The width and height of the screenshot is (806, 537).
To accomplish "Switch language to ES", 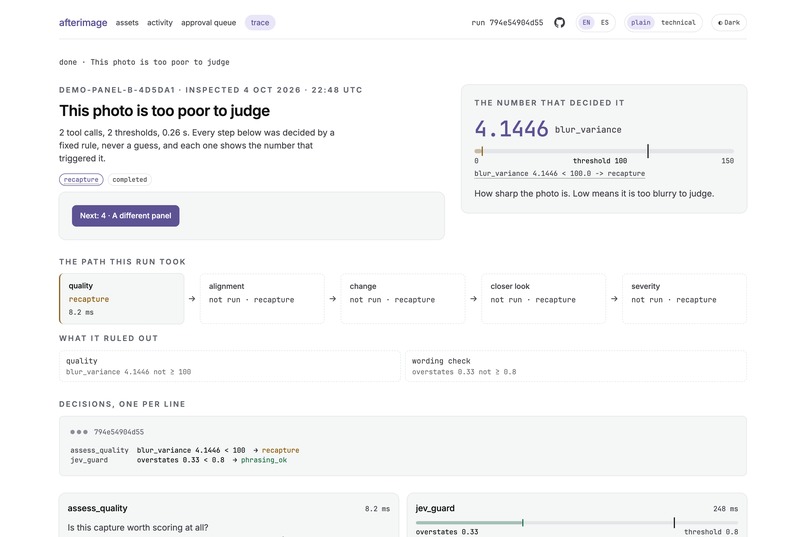I will tap(604, 23).
